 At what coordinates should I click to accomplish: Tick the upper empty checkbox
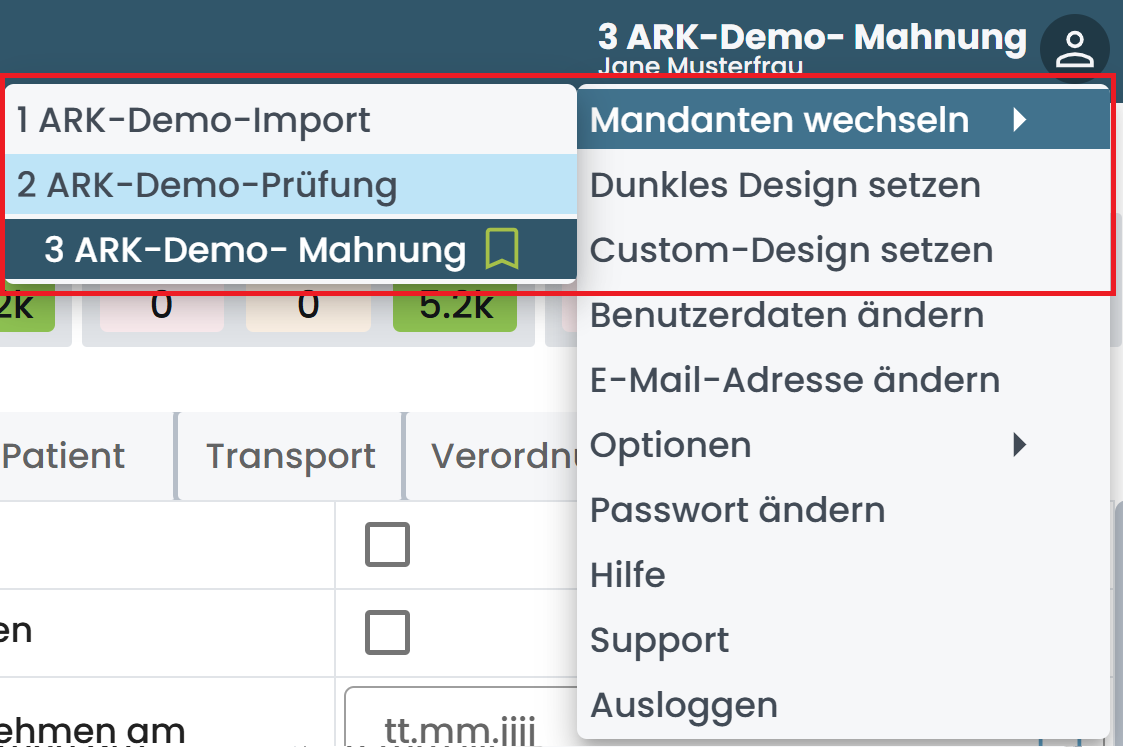pos(387,546)
